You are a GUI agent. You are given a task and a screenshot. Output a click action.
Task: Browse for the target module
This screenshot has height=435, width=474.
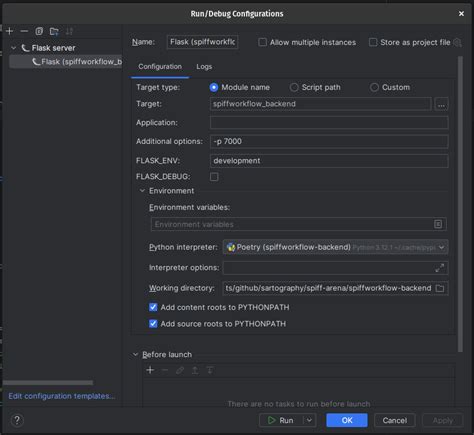coord(441,104)
